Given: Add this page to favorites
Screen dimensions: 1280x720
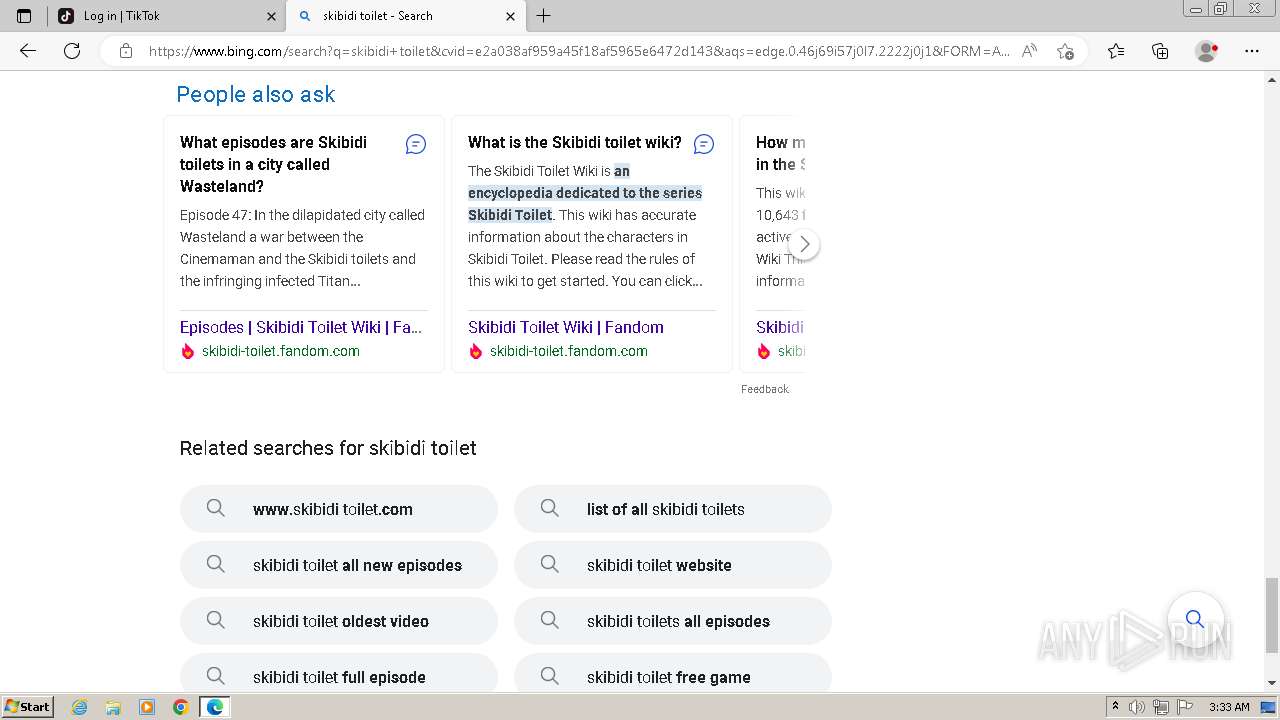Looking at the screenshot, I should point(1065,51).
